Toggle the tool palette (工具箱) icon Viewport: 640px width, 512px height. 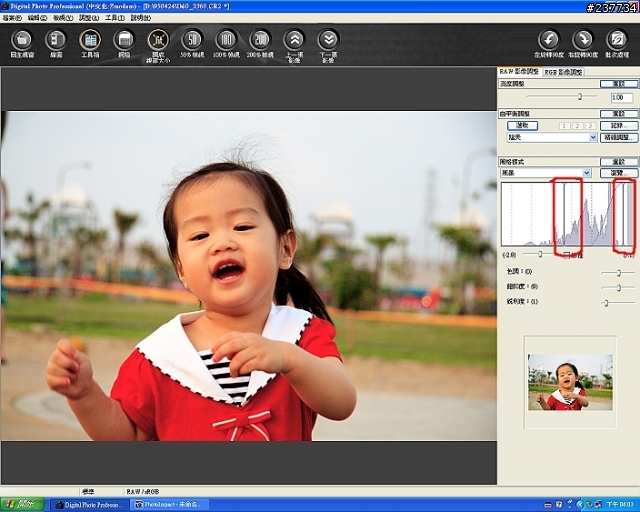(x=90, y=40)
